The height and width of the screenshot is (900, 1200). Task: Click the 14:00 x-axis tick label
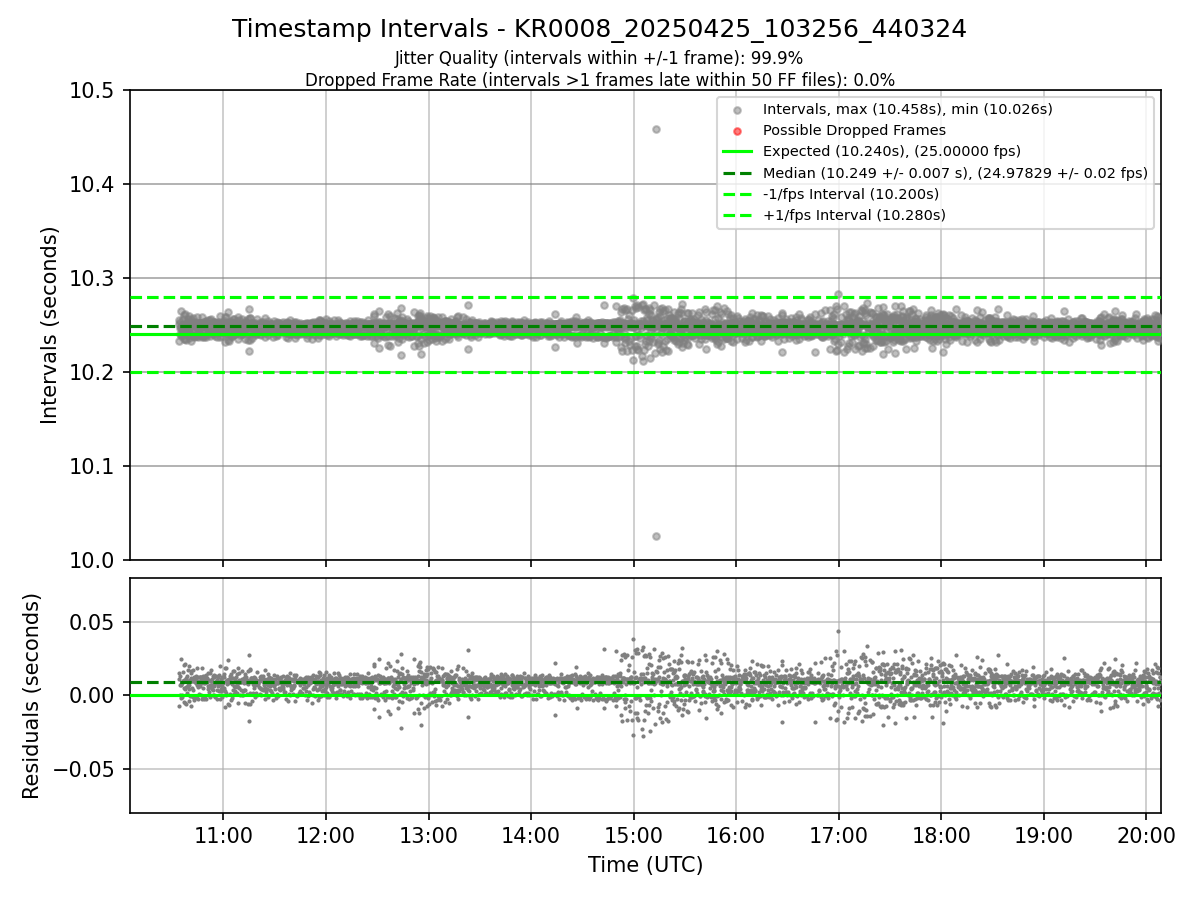pyautogui.click(x=530, y=835)
